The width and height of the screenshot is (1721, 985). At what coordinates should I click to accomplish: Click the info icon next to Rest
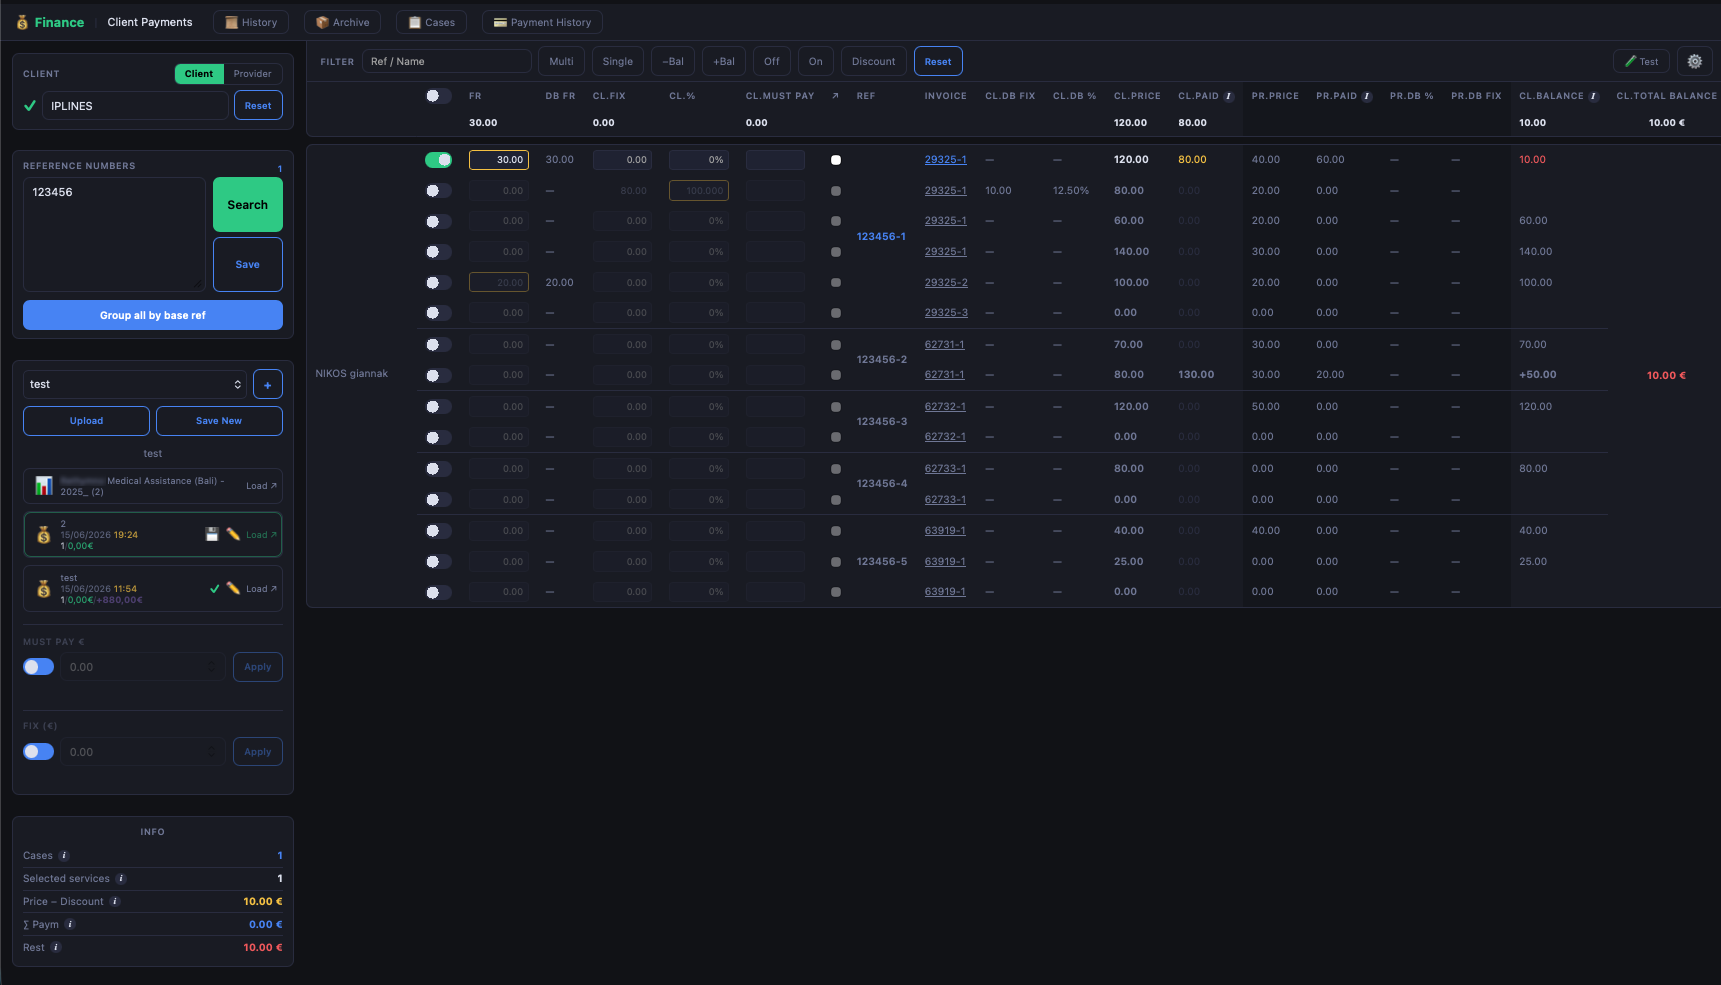[x=56, y=947]
